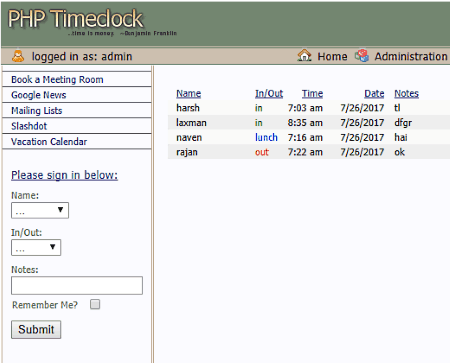Image resolution: width=450 pixels, height=363 pixels.
Task: Sort table by Date column
Action: pos(374,93)
